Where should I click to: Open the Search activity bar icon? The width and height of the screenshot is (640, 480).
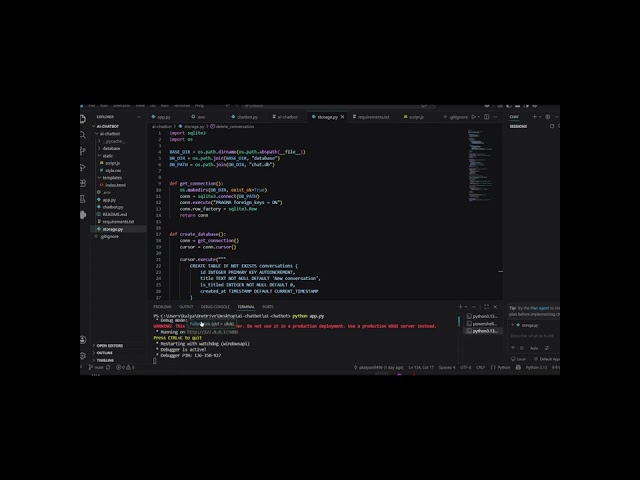tap(83, 135)
